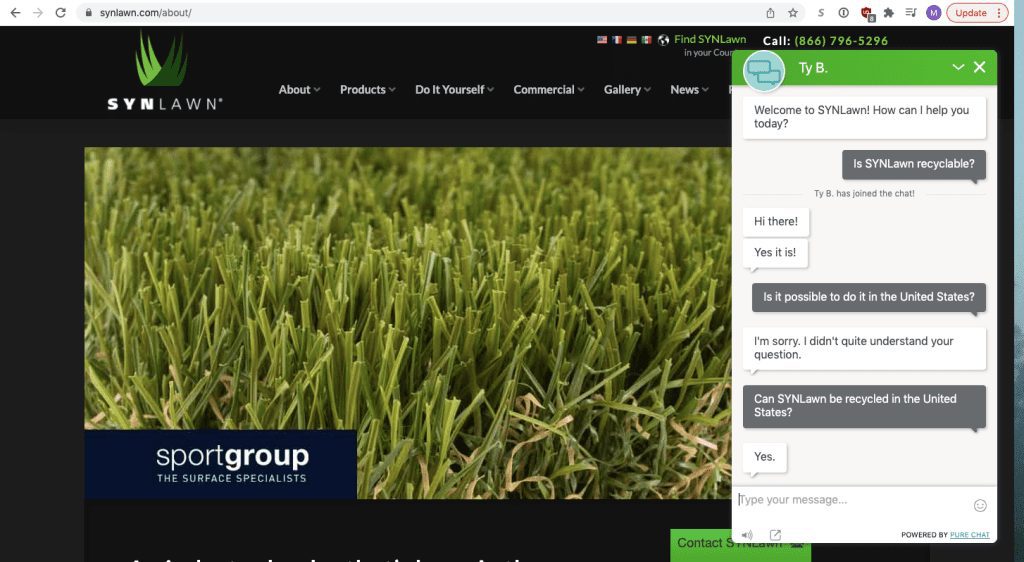1024x562 pixels.
Task: Click the S extension icon
Action: [821, 12]
